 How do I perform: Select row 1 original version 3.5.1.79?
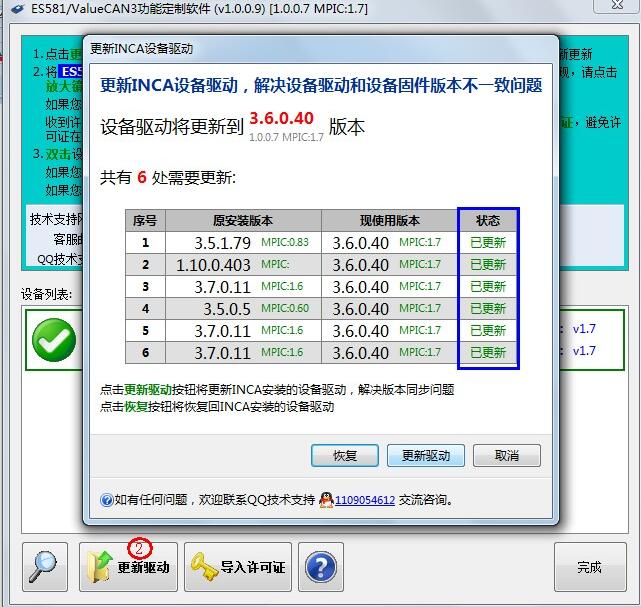click(222, 243)
